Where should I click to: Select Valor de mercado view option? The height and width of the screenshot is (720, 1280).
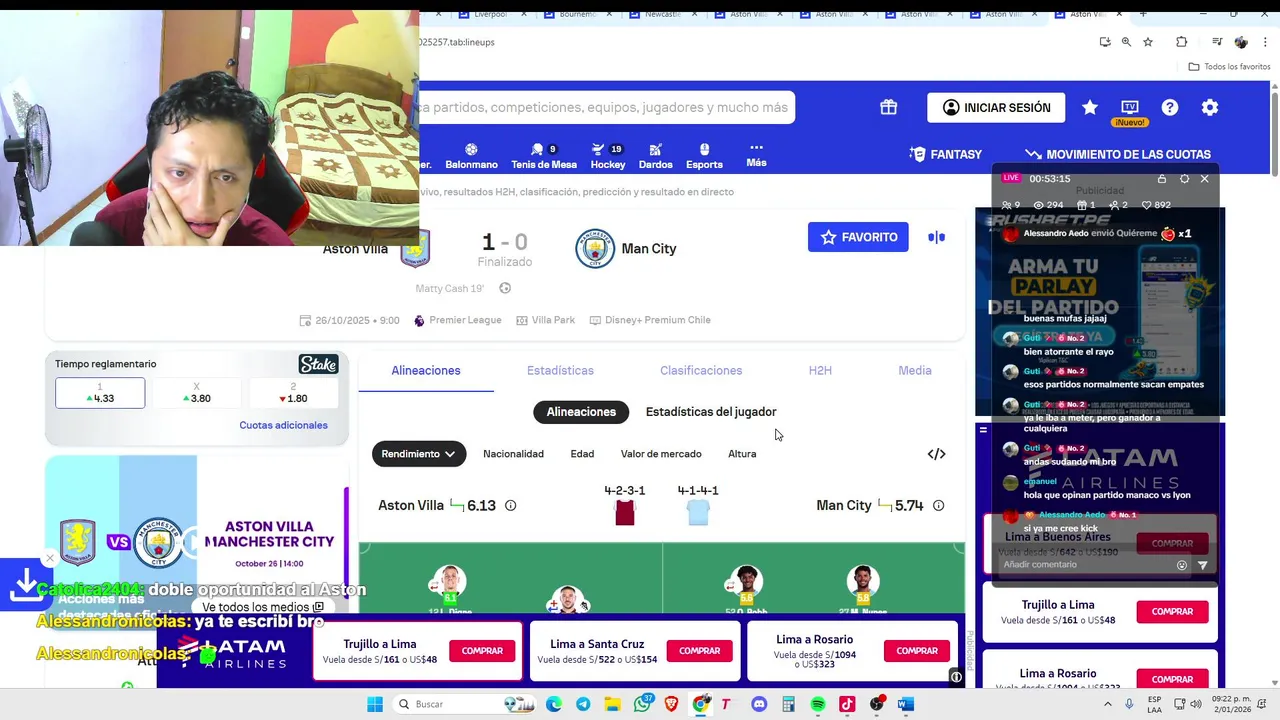(x=661, y=454)
